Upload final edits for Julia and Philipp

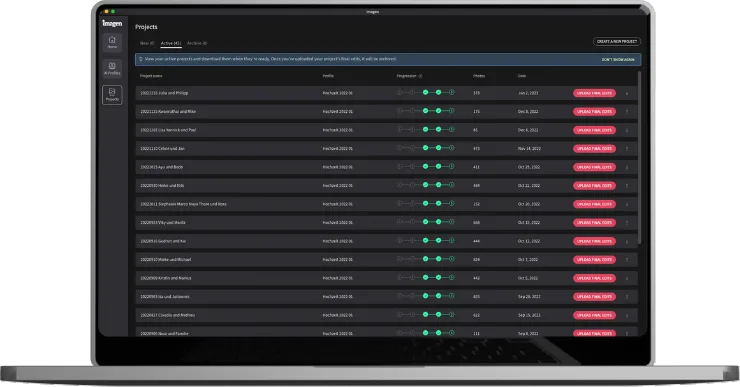[594, 93]
